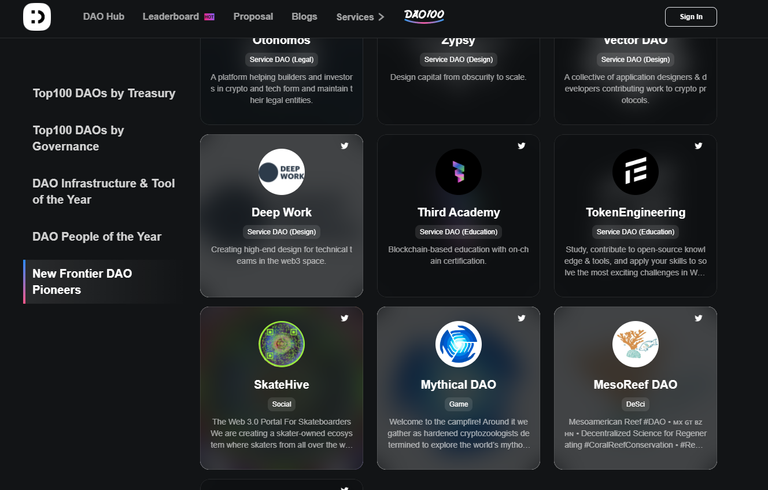Click the DAO Hub home logo

pyautogui.click(x=37, y=17)
